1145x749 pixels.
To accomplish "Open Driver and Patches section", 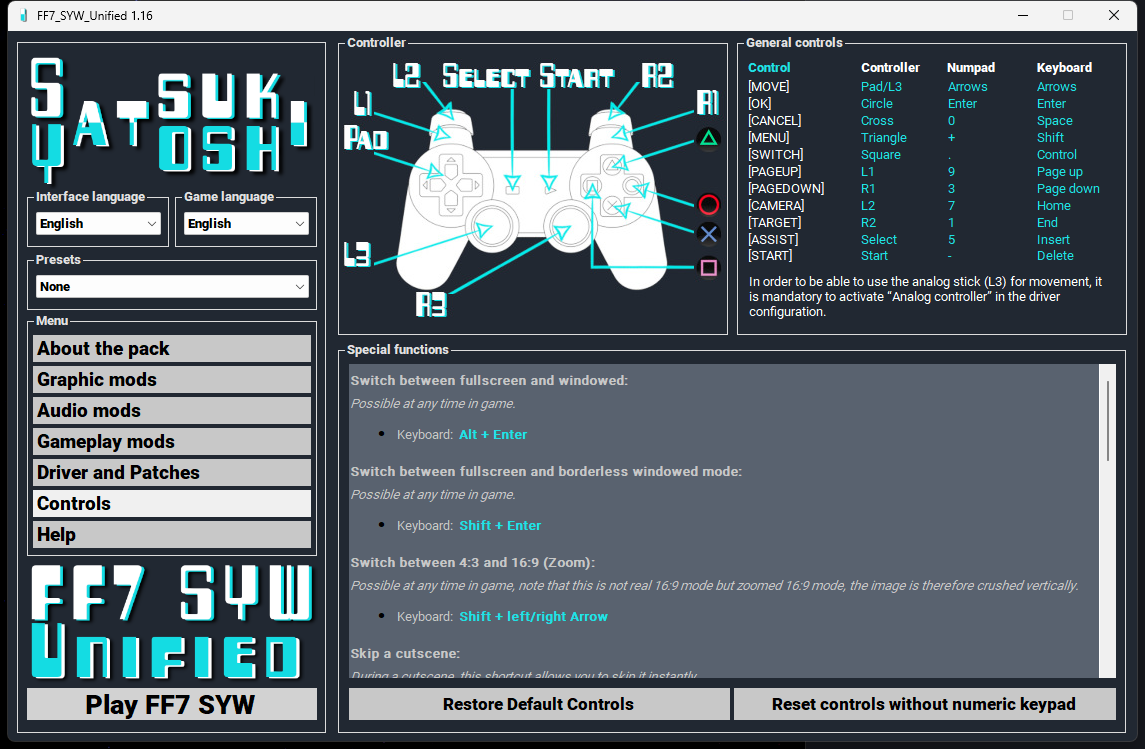I will point(172,472).
